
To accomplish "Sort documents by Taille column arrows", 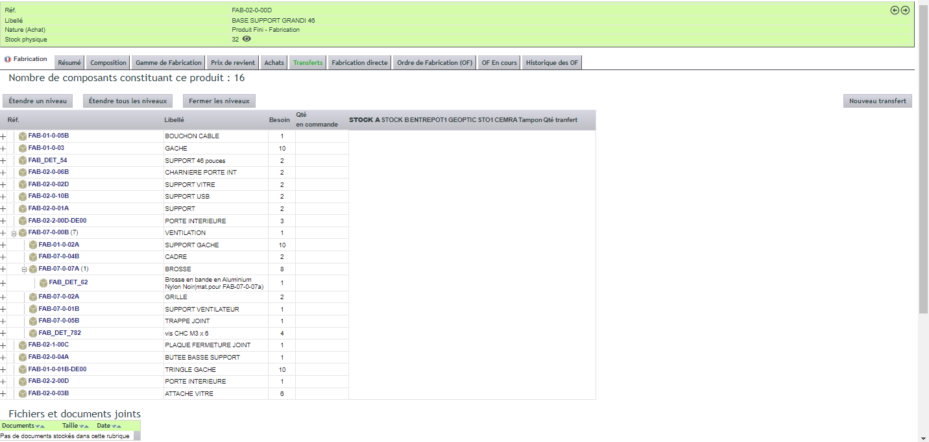I will pos(85,426).
